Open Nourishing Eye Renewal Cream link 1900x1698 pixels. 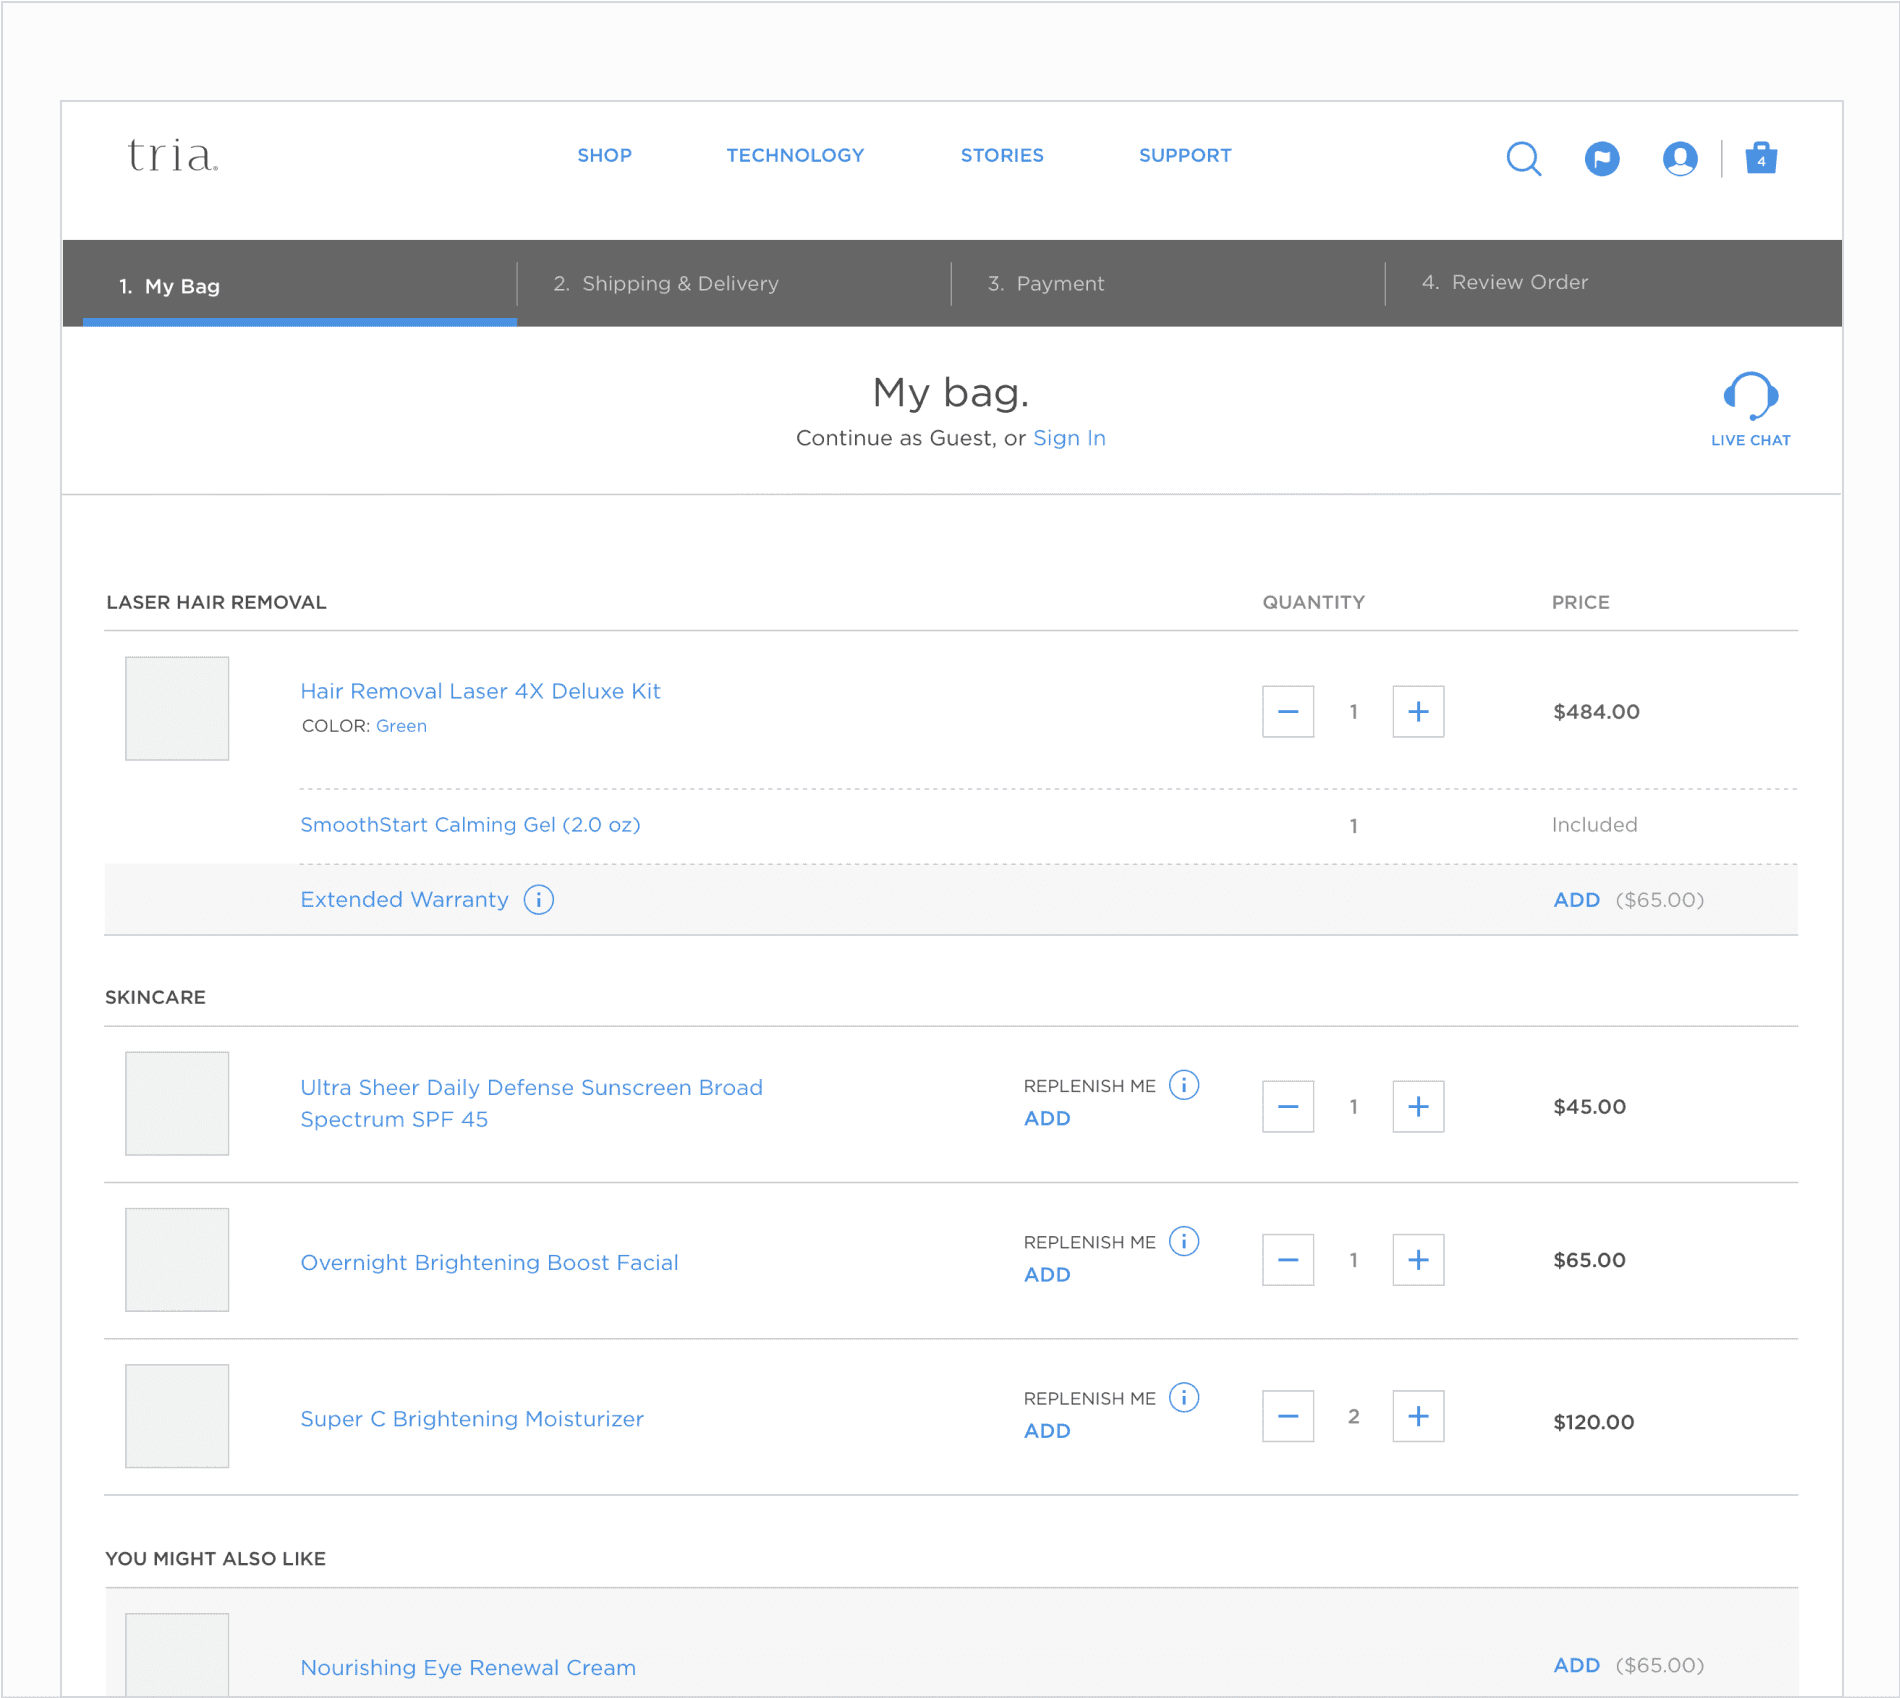(468, 1667)
